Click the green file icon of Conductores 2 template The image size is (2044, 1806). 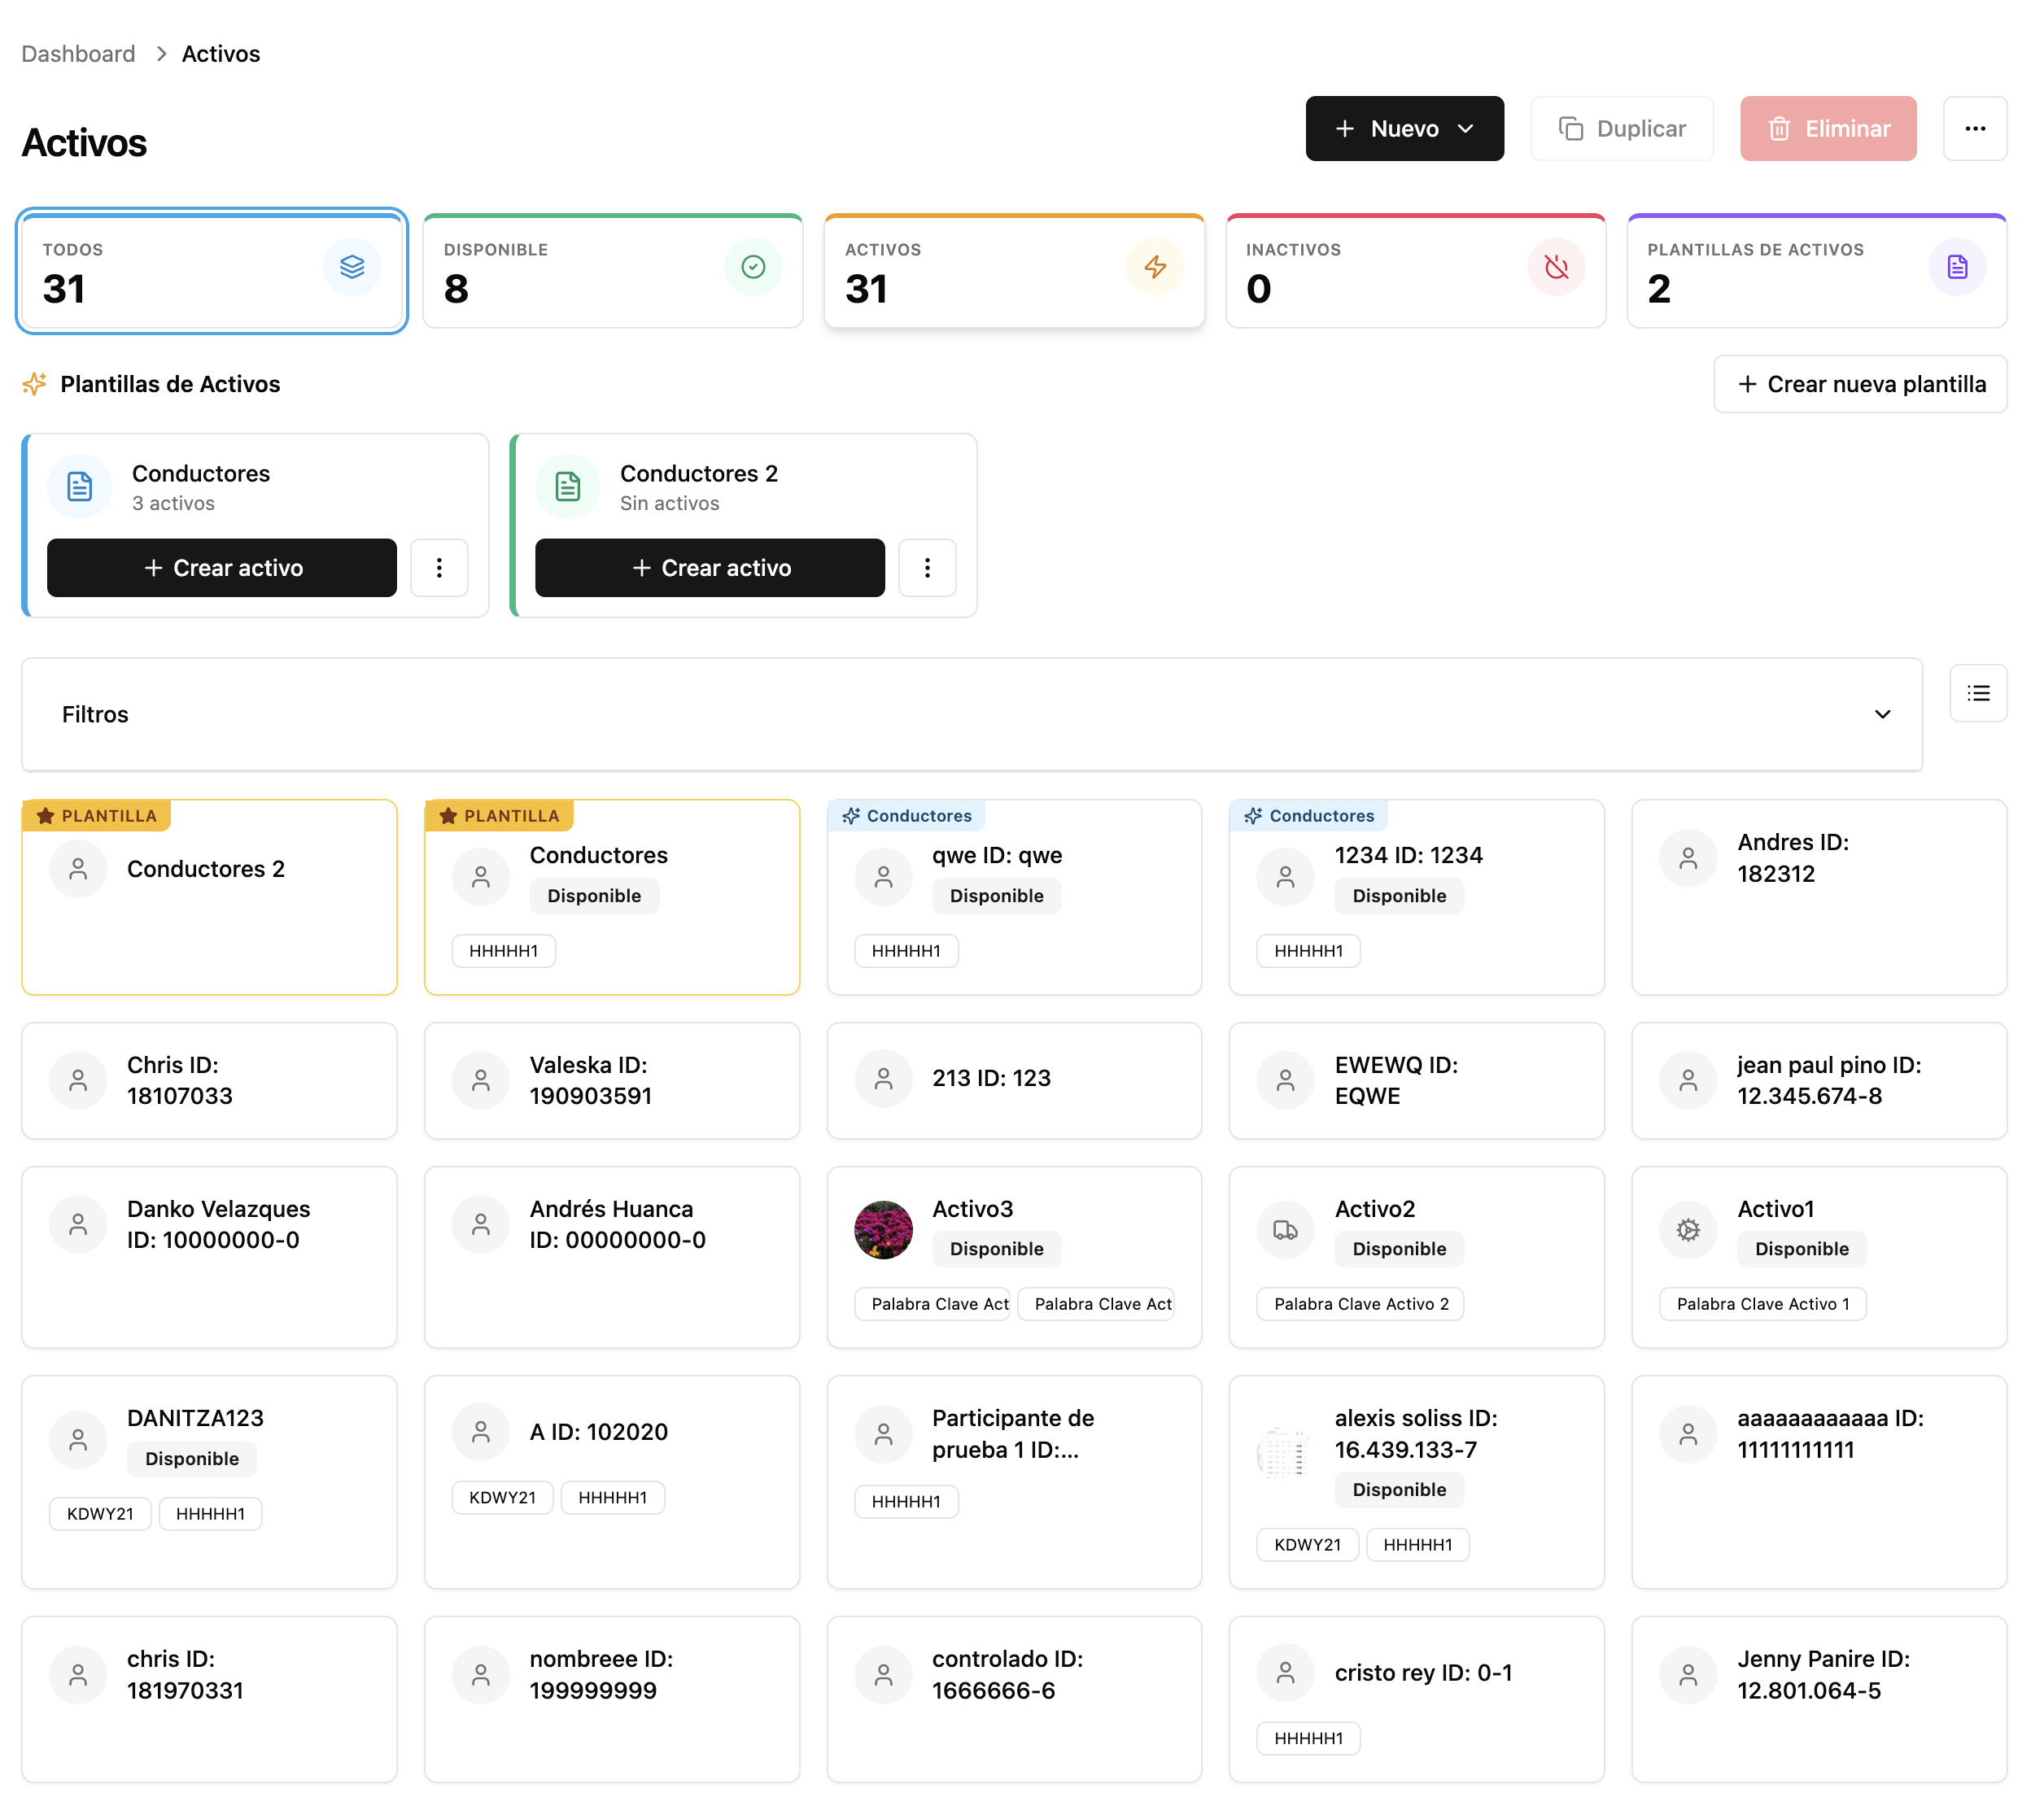pyautogui.click(x=568, y=487)
